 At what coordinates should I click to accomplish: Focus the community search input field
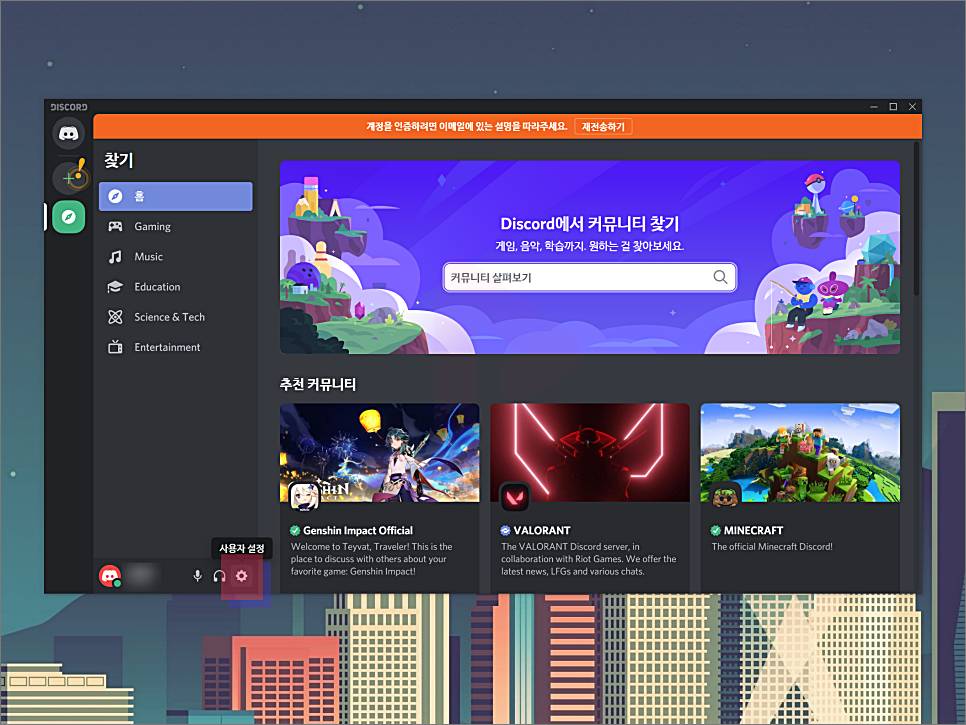click(x=590, y=277)
